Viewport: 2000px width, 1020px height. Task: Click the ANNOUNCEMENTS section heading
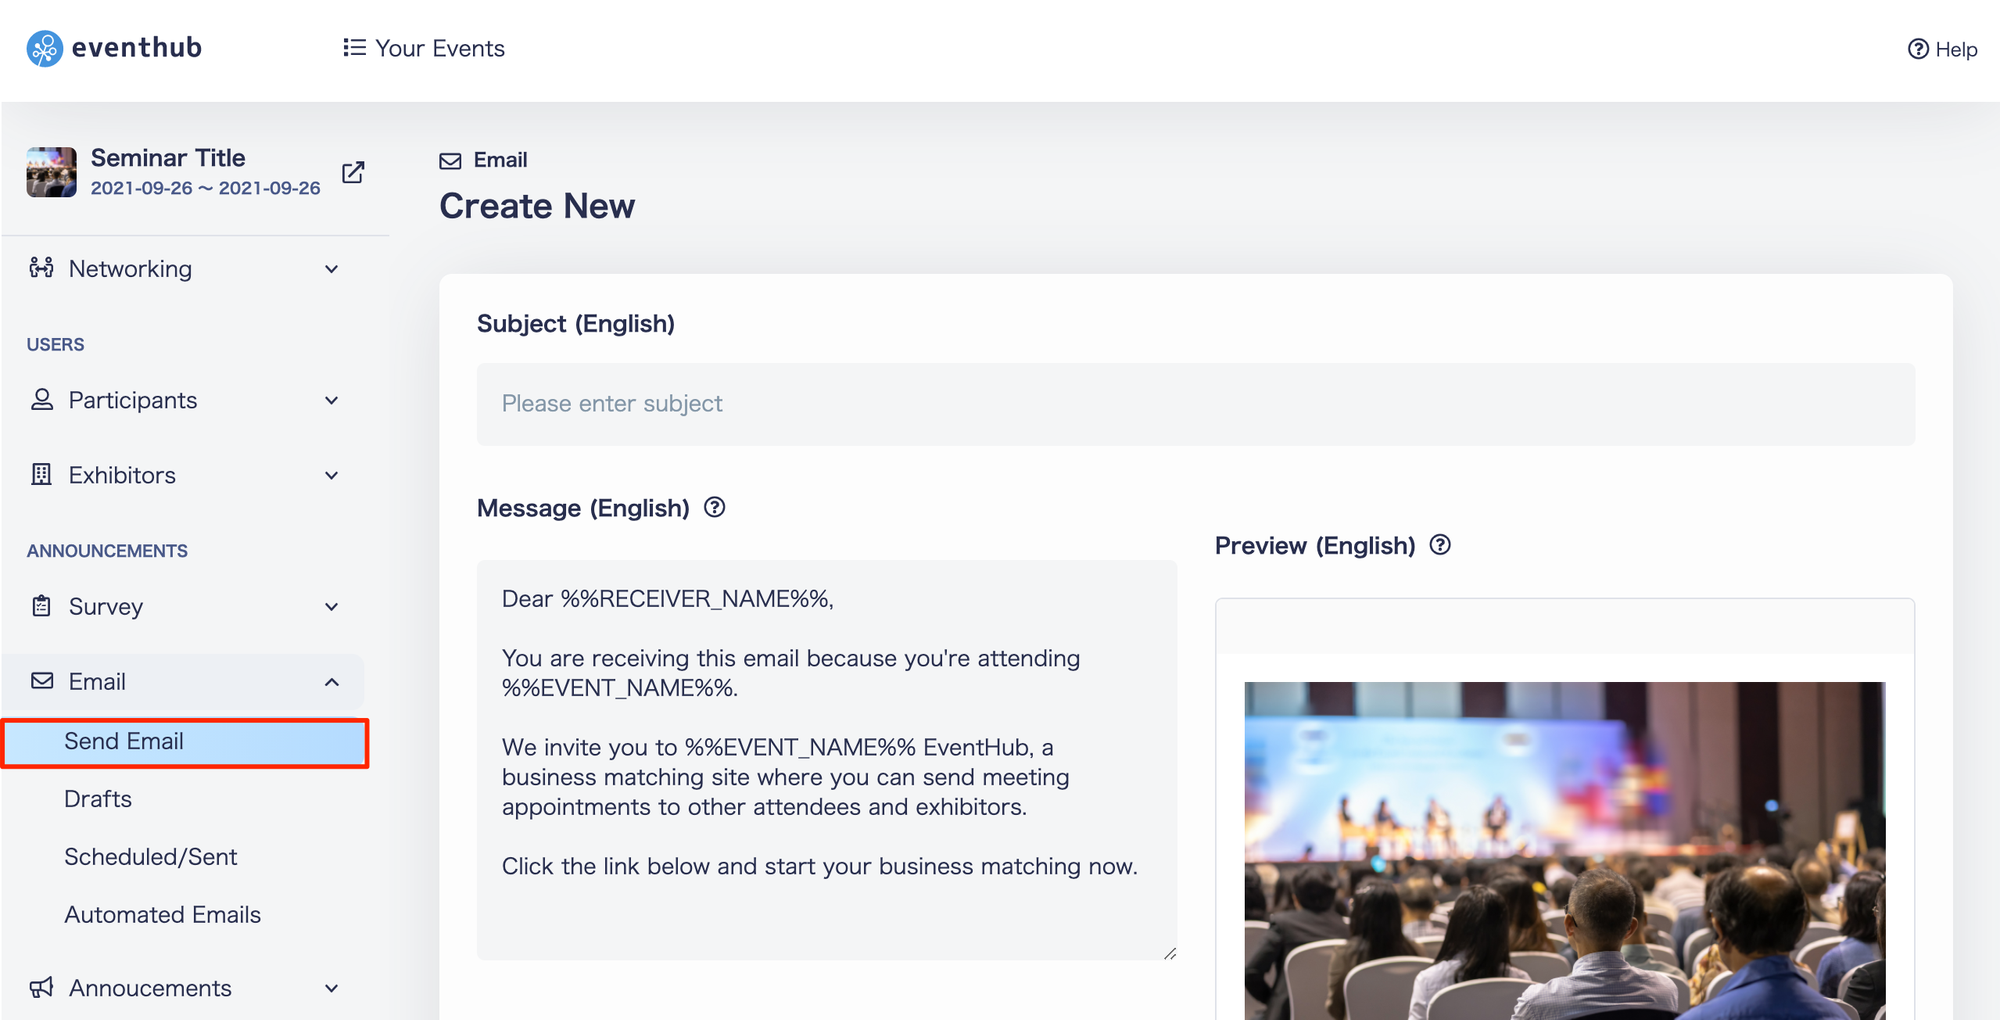pos(107,551)
